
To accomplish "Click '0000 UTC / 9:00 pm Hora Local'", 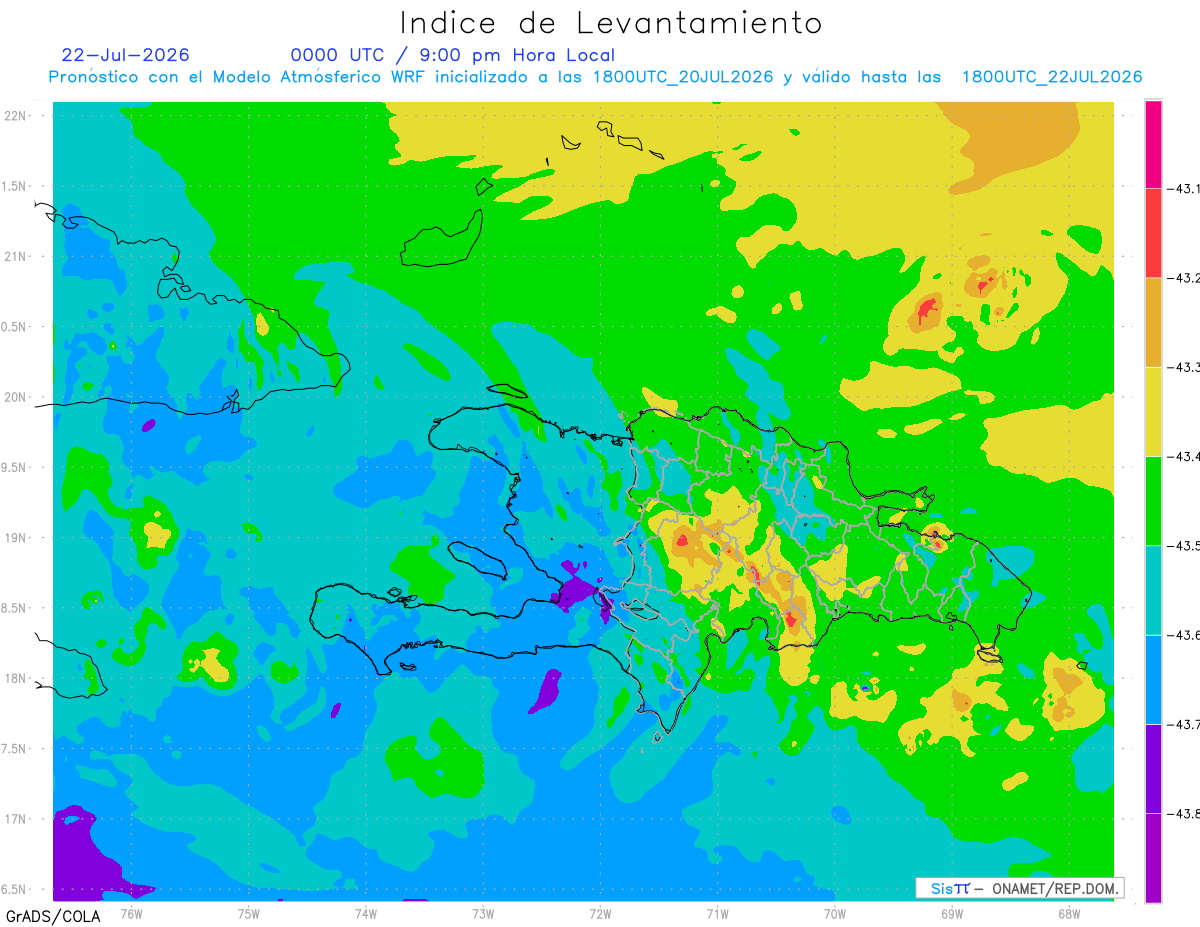I will click(453, 55).
